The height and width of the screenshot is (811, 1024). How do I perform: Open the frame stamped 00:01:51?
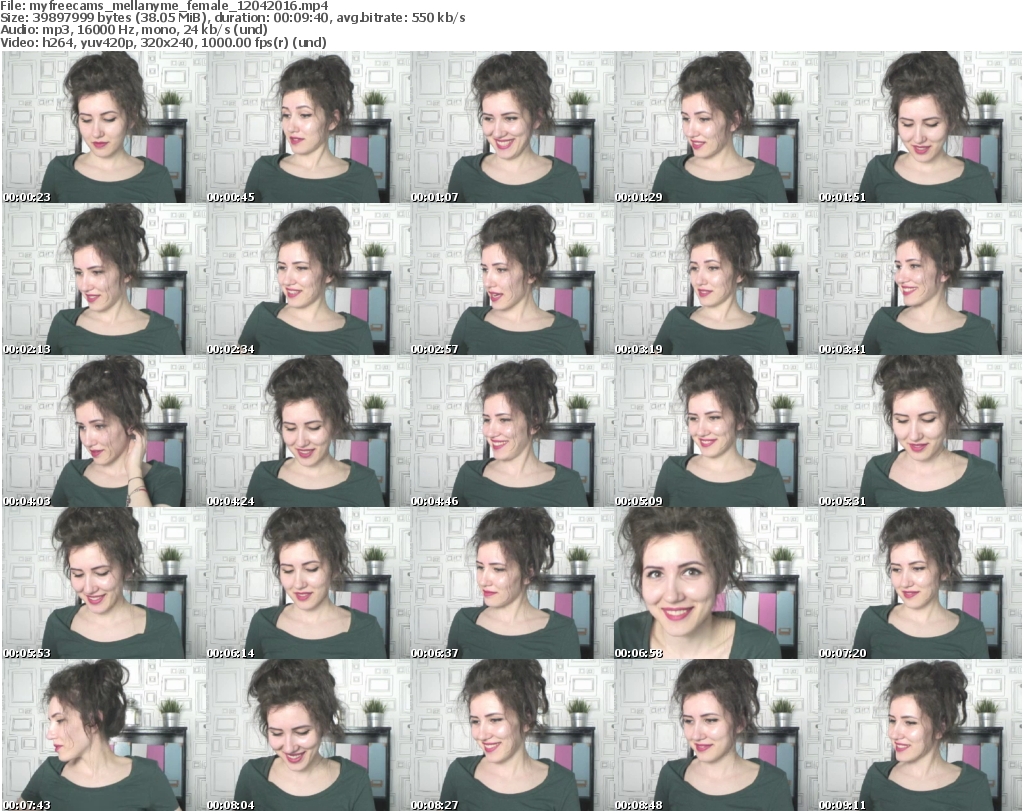tap(920, 127)
